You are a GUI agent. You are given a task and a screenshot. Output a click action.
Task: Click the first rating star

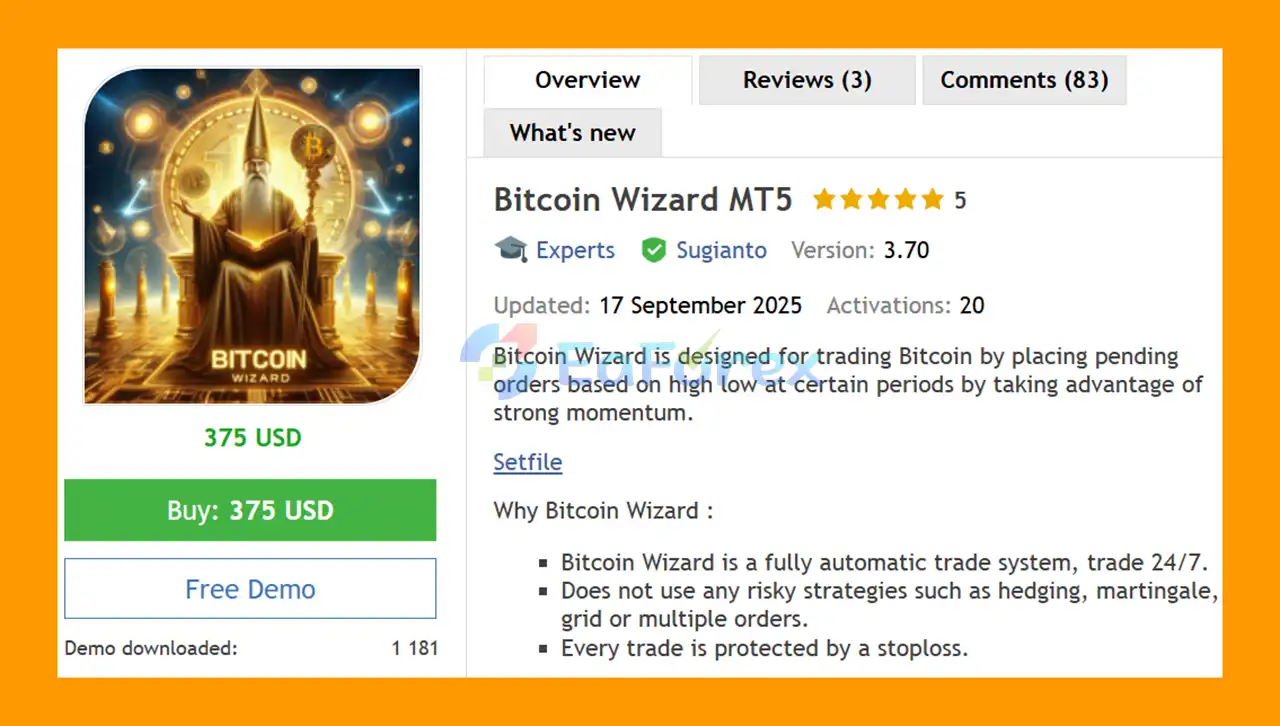[825, 200]
